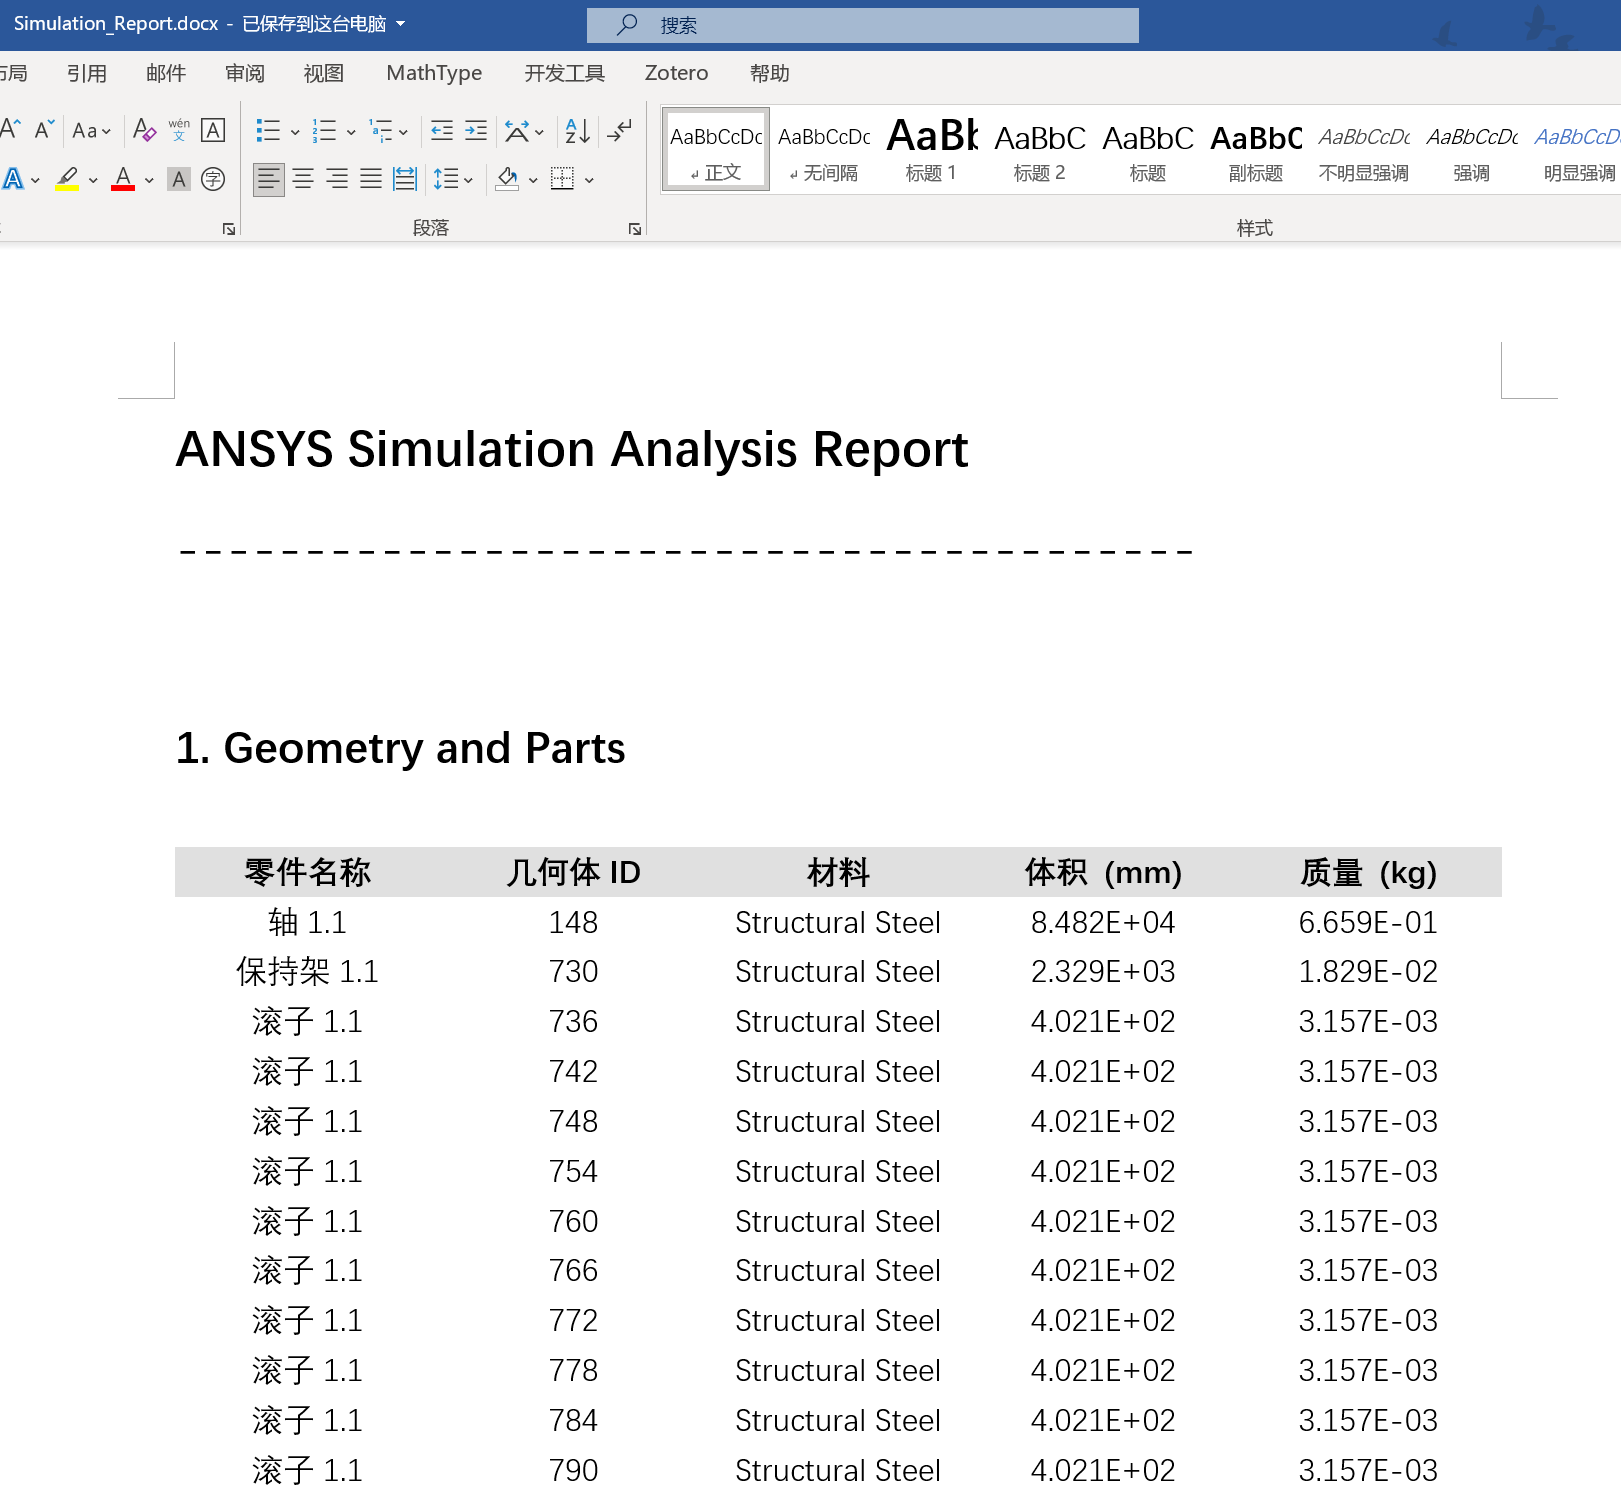Decrease the paragraph indent

click(442, 130)
